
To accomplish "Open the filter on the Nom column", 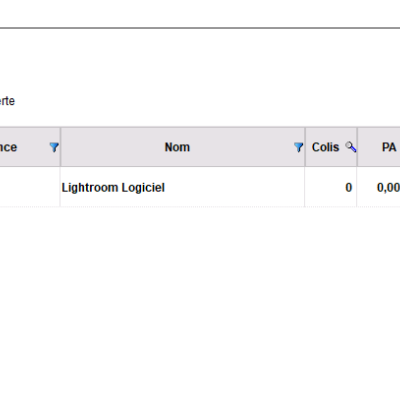I will pyautogui.click(x=298, y=147).
